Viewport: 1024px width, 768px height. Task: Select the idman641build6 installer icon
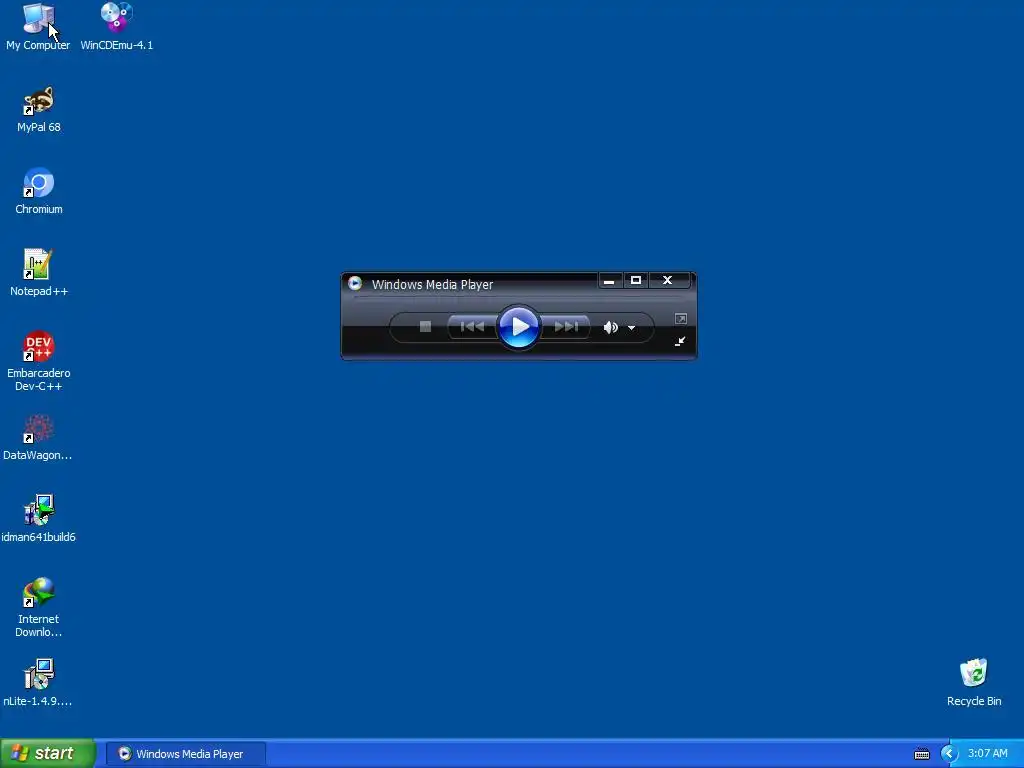pyautogui.click(x=39, y=519)
